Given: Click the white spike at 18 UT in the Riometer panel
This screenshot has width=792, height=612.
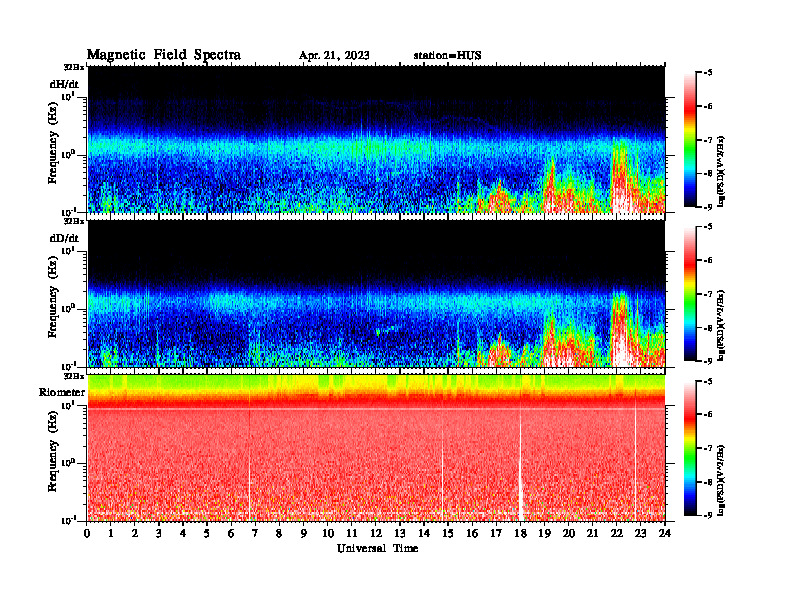Looking at the screenshot, I should click(x=521, y=465).
